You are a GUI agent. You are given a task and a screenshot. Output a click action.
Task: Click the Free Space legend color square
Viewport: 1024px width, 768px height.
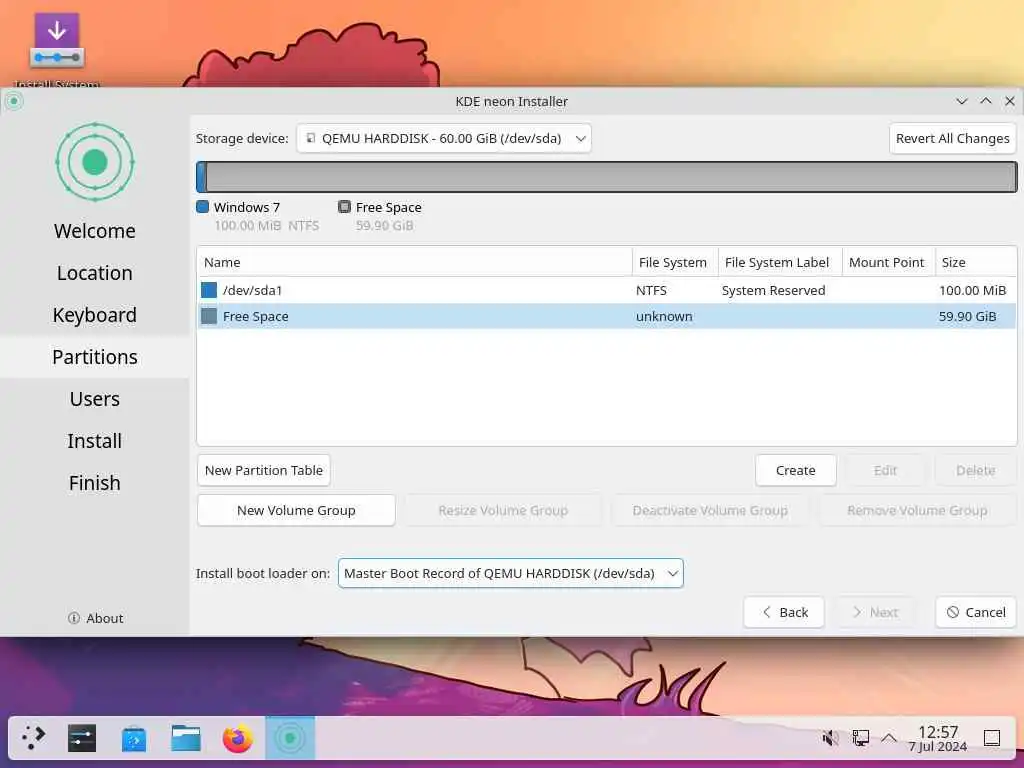[x=344, y=207]
